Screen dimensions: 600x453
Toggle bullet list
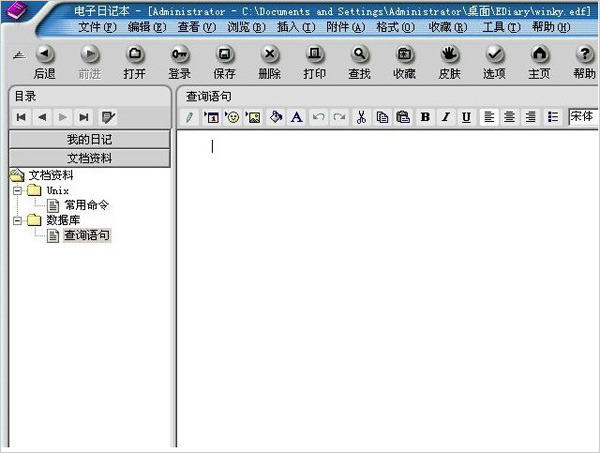click(553, 117)
